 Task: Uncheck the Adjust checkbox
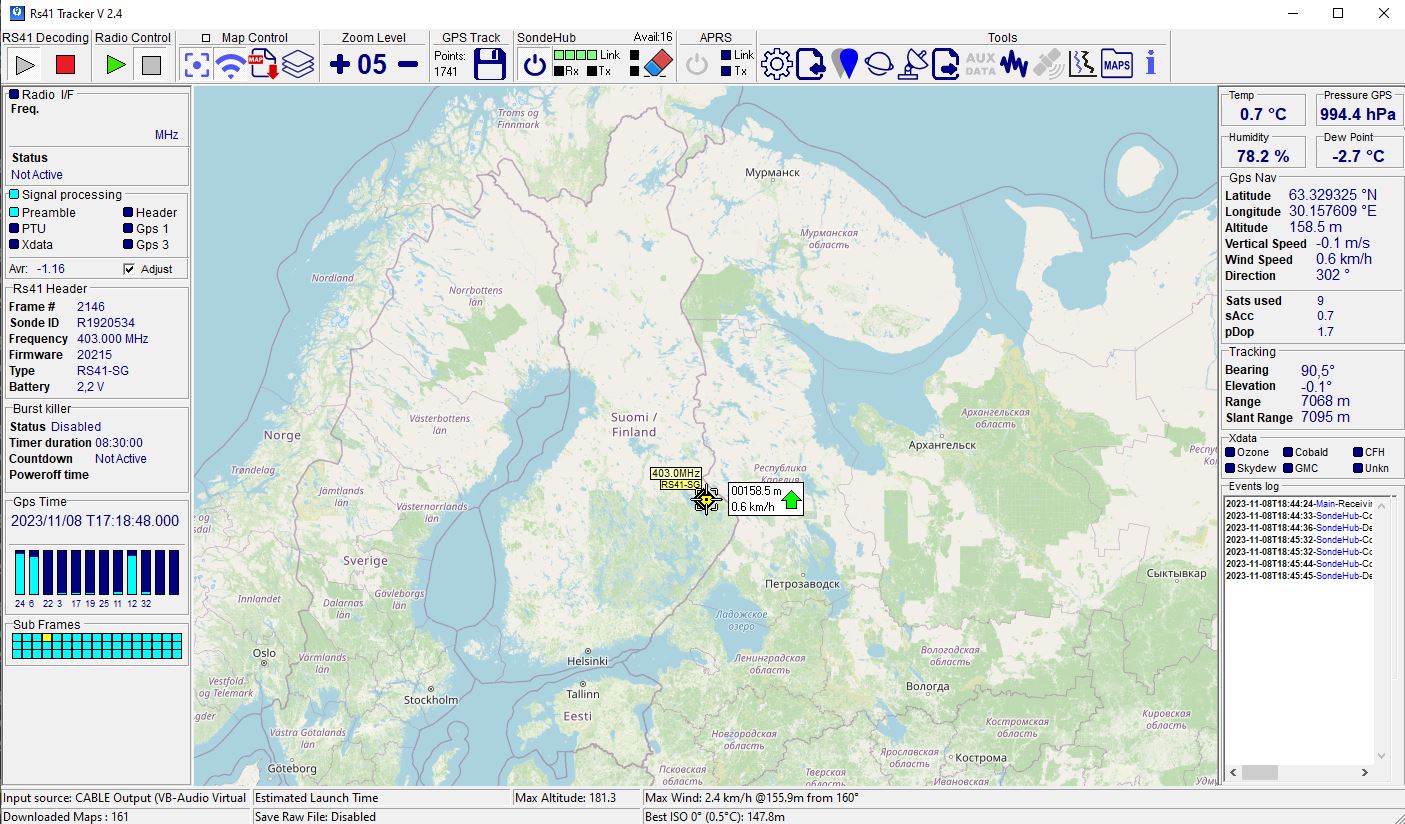(128, 269)
